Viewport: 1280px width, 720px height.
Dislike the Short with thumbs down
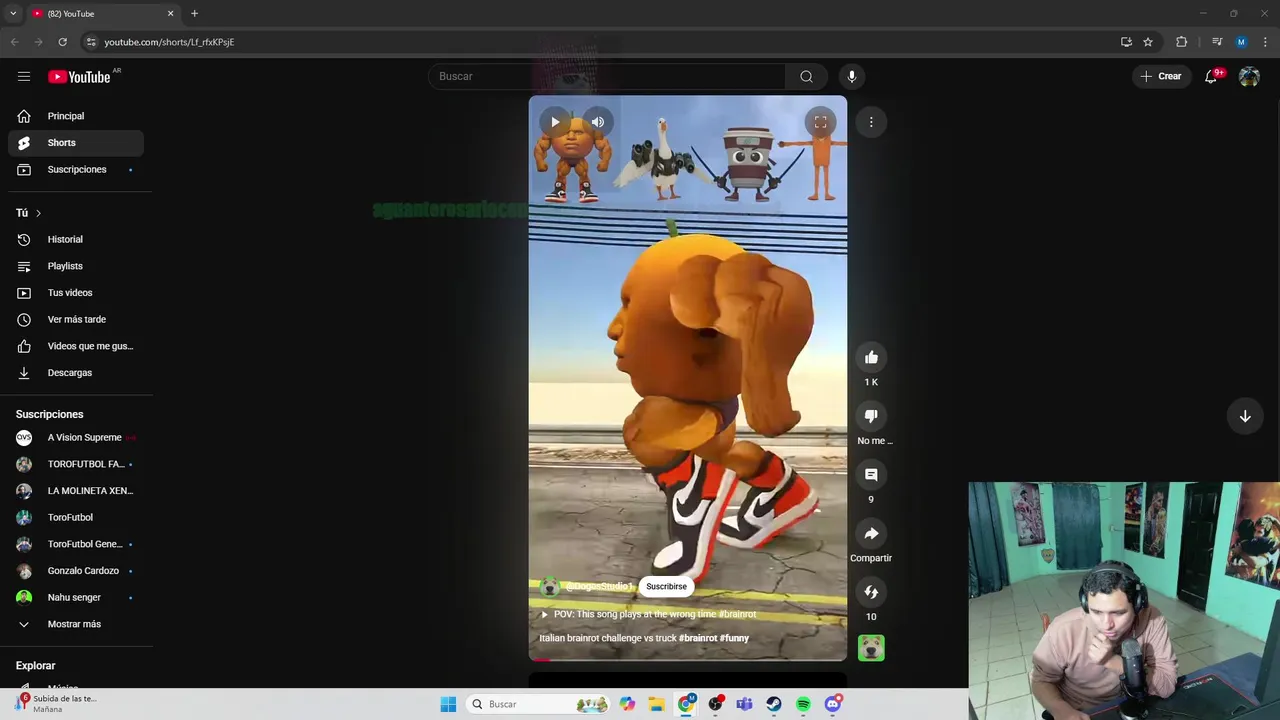(871, 416)
